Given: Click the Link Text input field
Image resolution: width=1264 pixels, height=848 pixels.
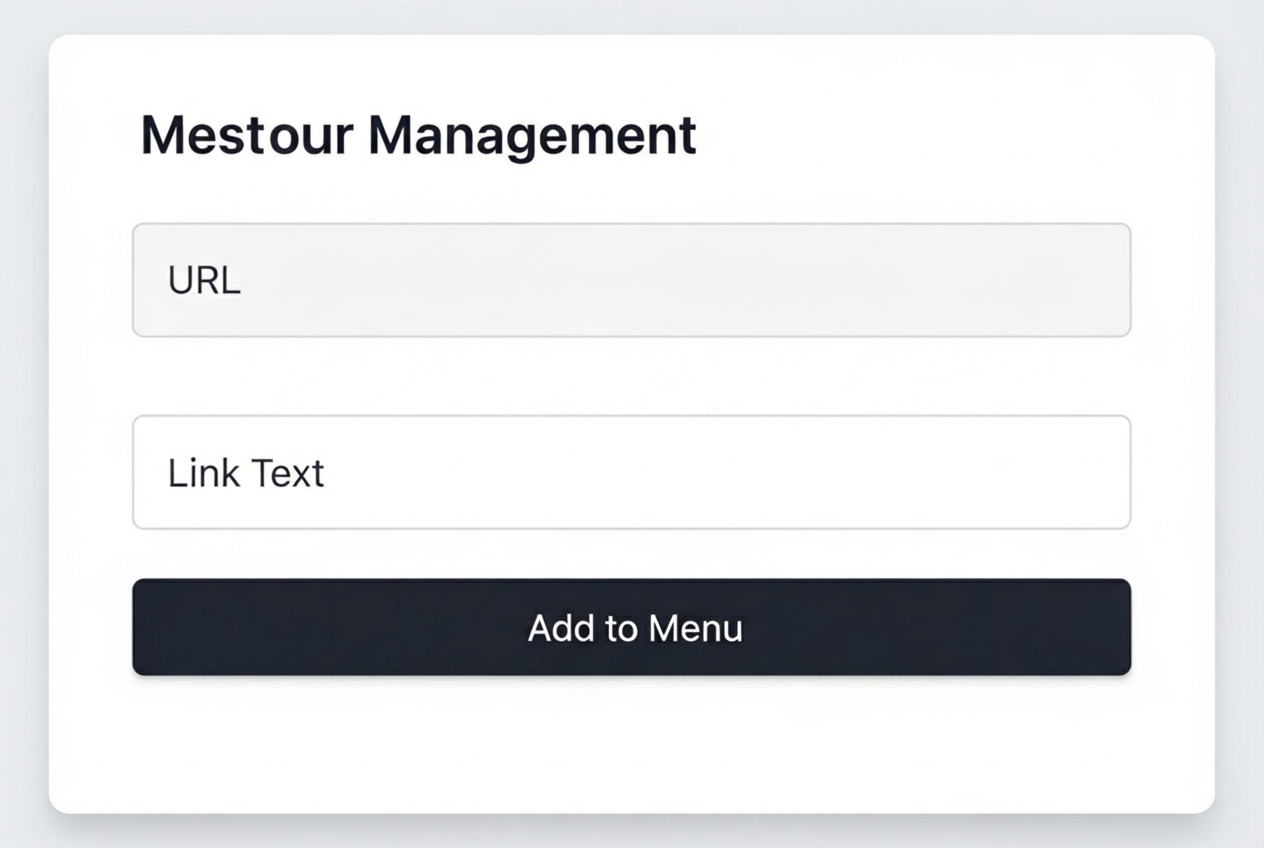Looking at the screenshot, I should coord(630,472).
